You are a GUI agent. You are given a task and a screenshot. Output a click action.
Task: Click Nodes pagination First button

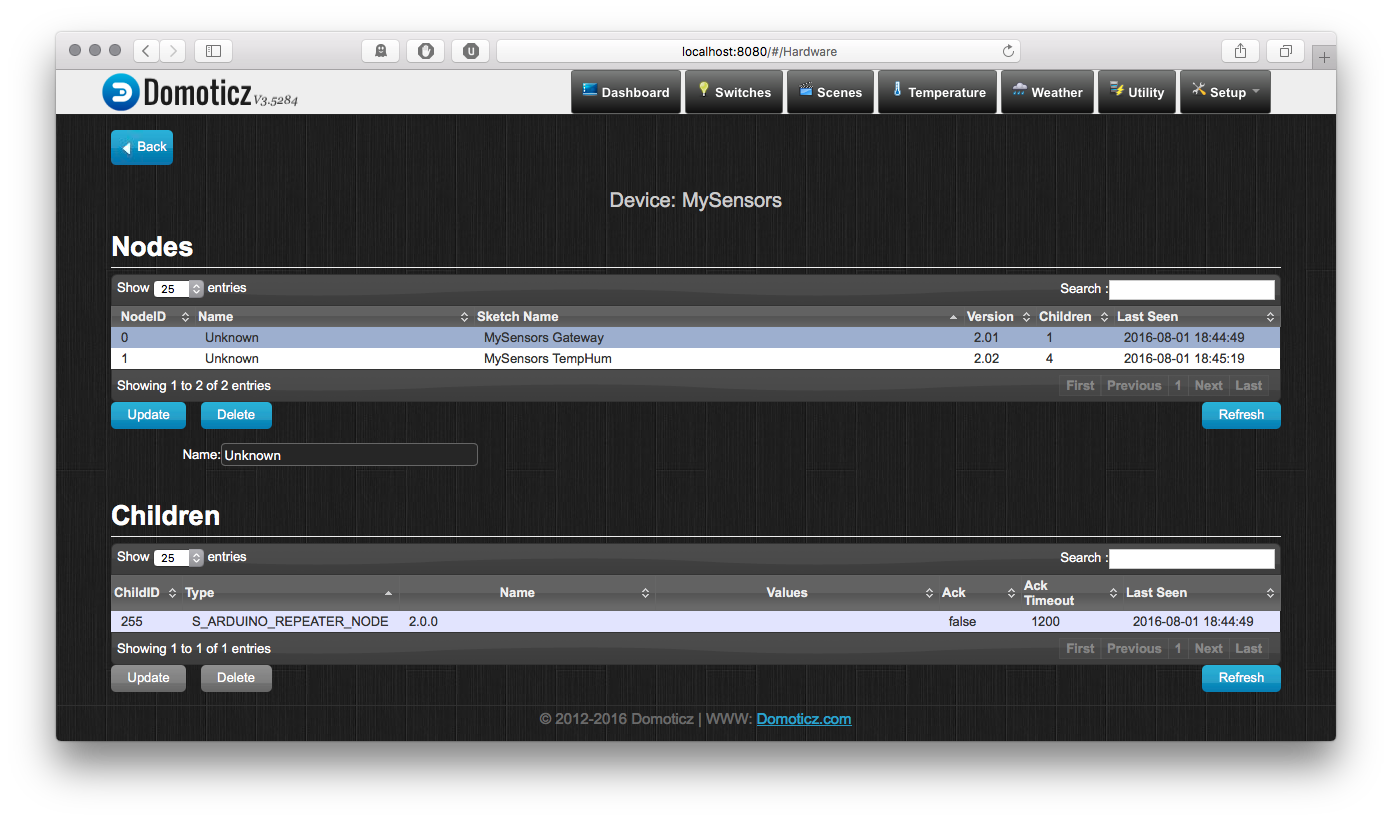point(1080,386)
